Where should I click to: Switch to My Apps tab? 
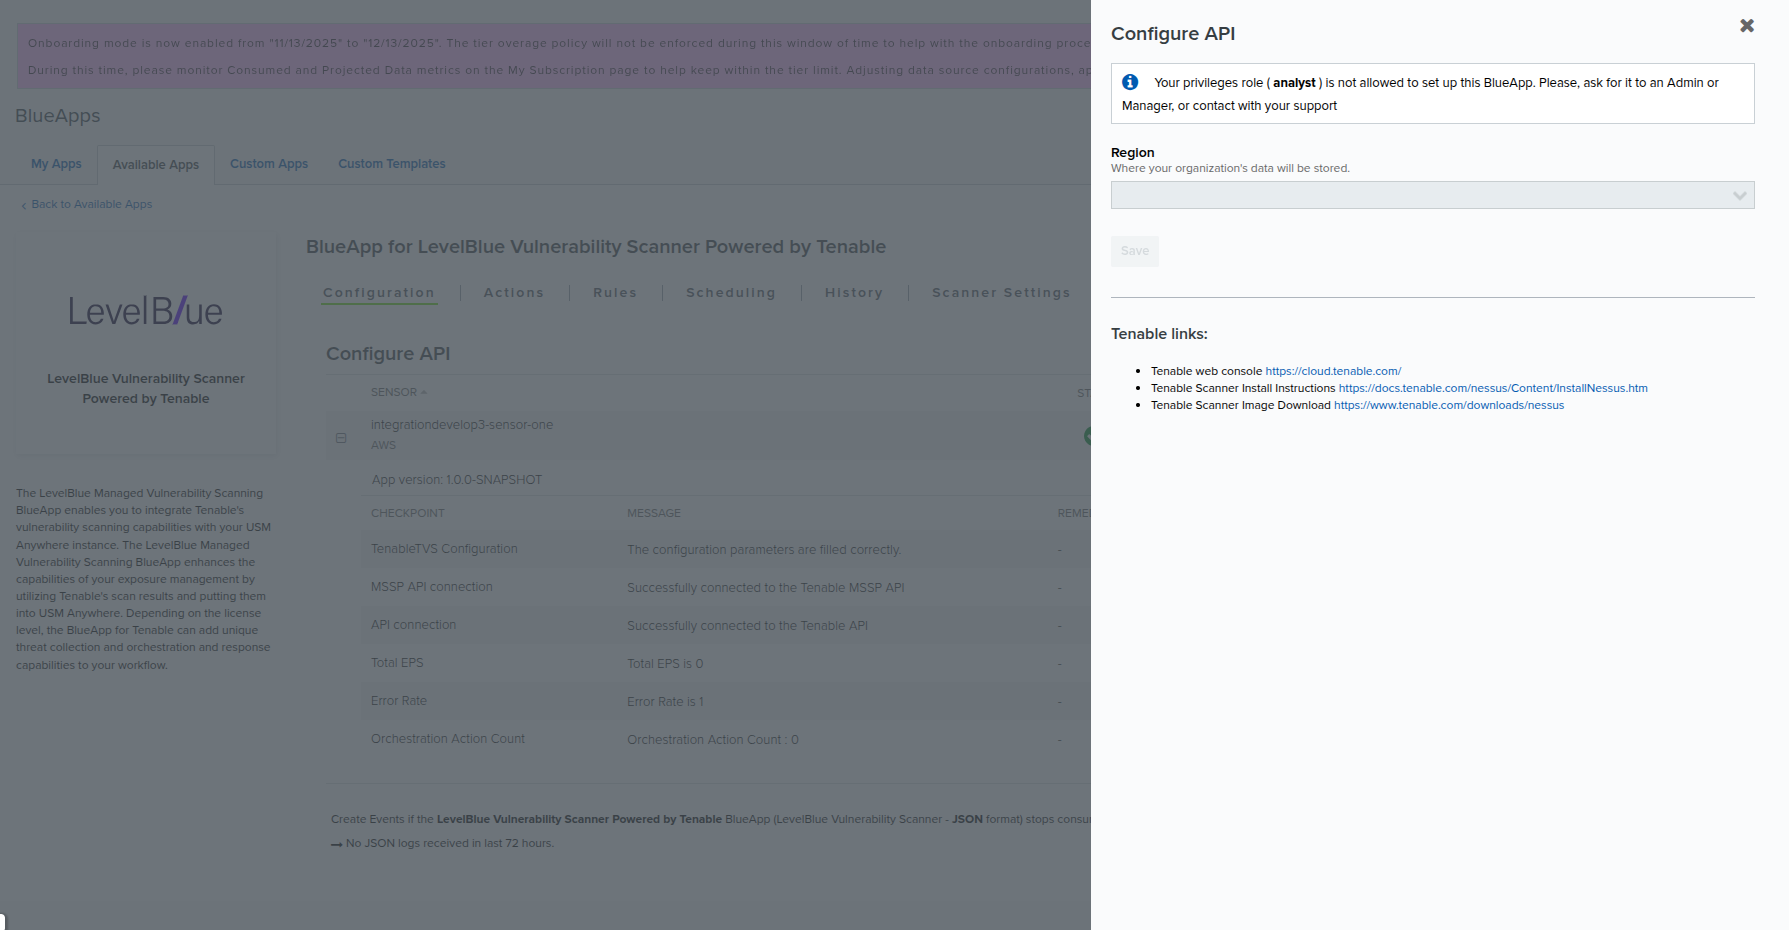pyautogui.click(x=56, y=164)
